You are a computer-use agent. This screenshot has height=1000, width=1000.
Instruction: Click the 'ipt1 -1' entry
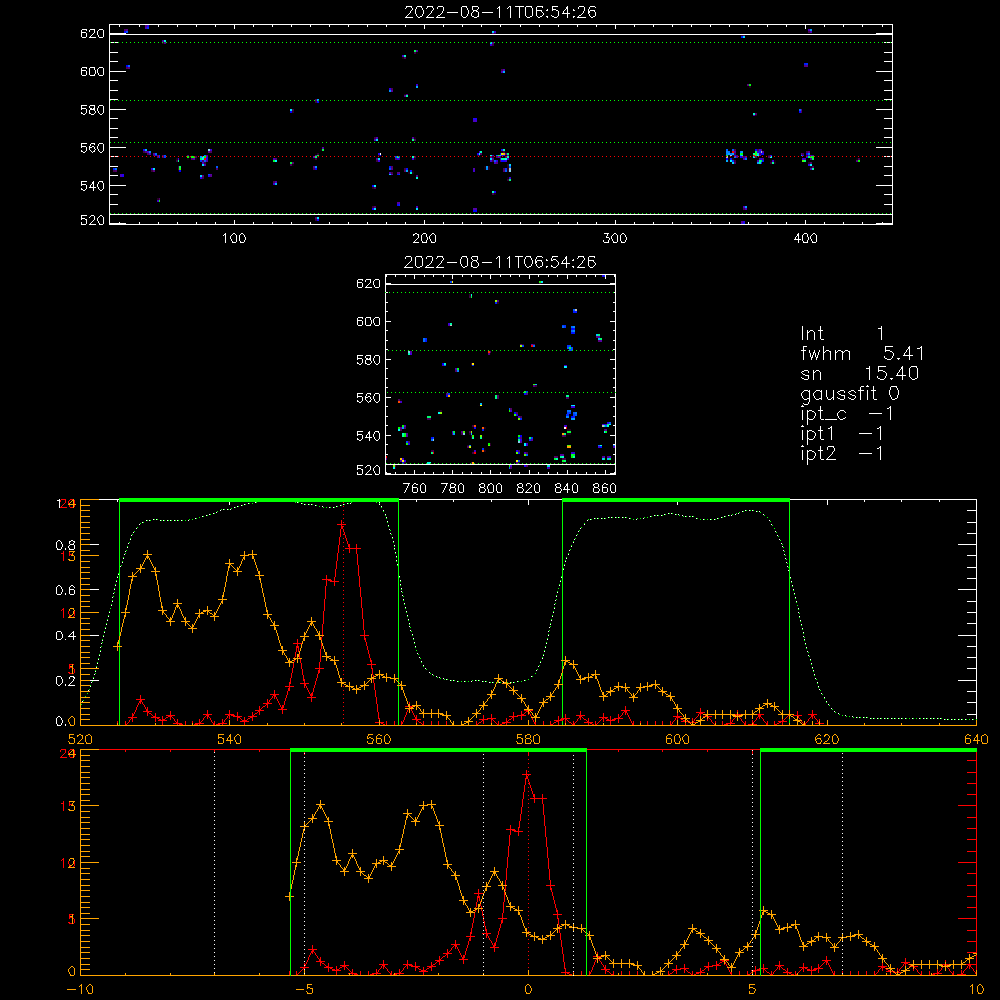[x=842, y=434]
